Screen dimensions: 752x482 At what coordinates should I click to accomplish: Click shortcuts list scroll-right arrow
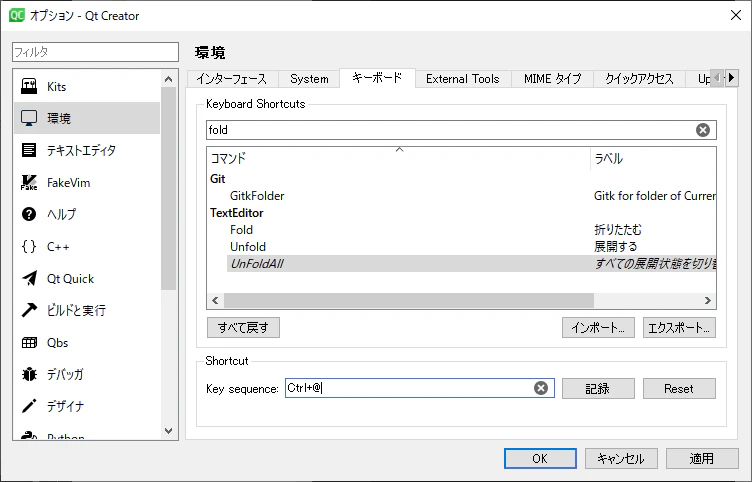[x=708, y=301]
